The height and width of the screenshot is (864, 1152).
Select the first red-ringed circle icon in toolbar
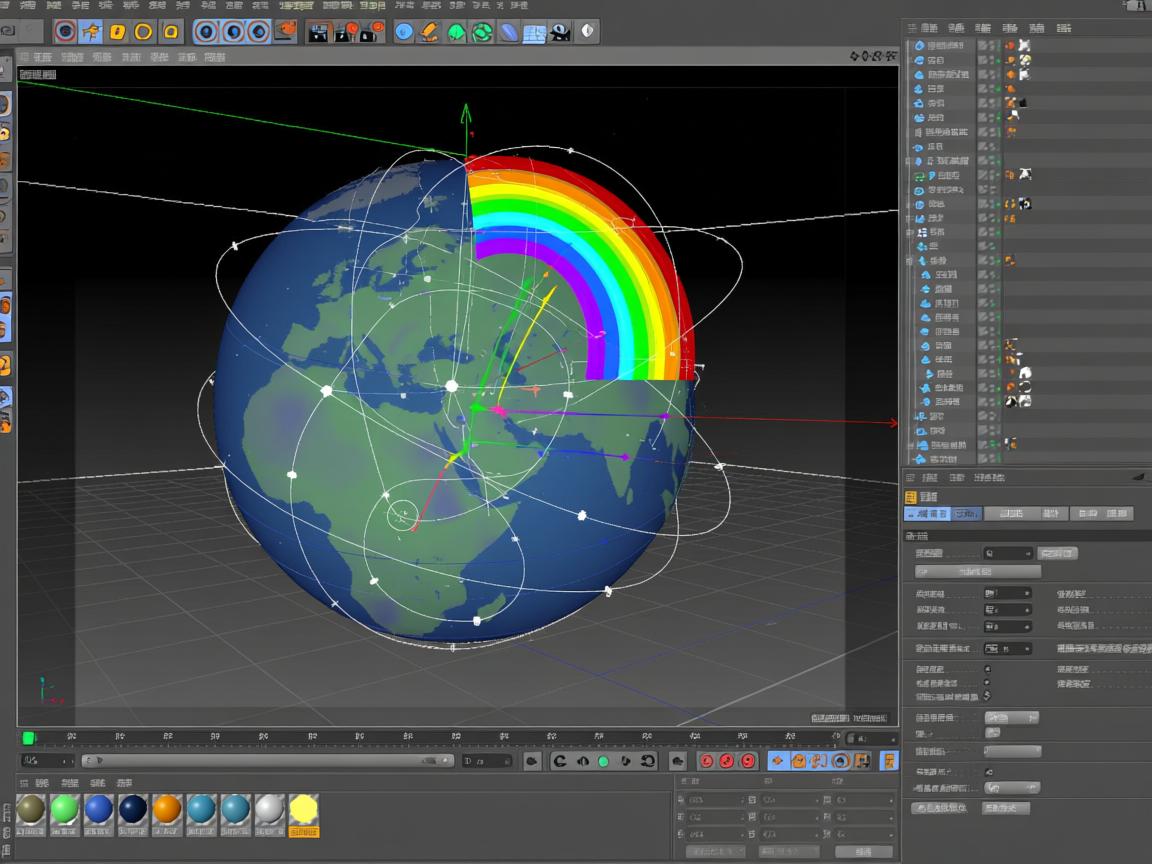point(65,32)
